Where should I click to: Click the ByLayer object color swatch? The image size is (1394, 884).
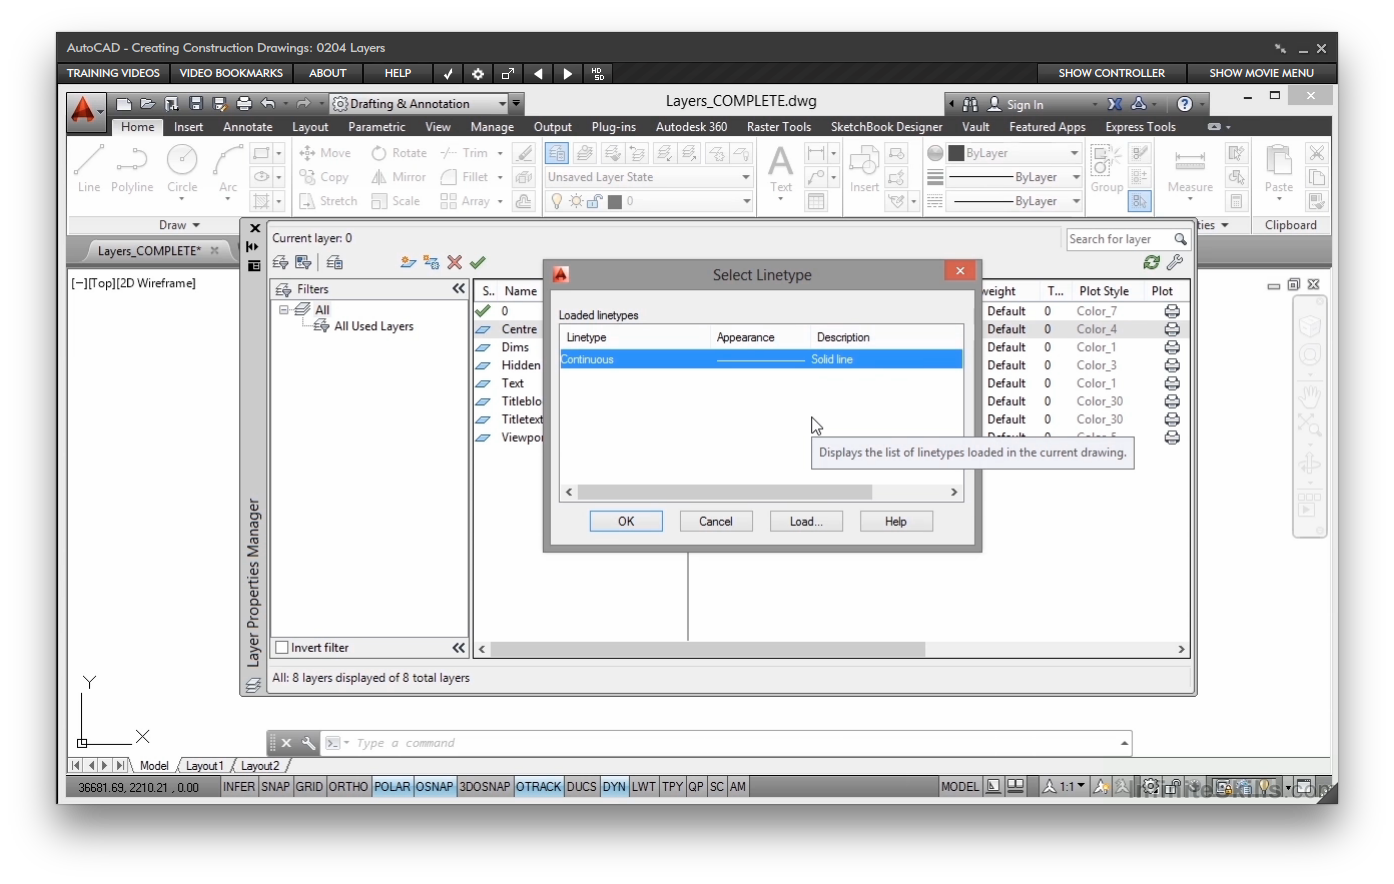point(956,153)
